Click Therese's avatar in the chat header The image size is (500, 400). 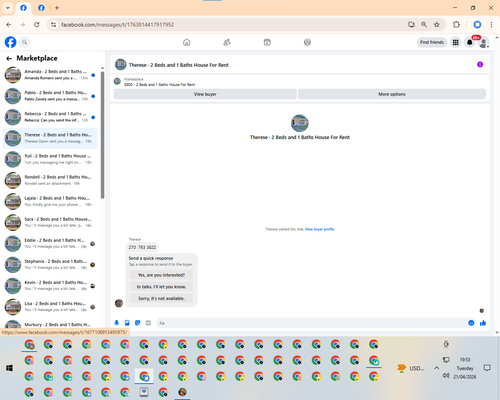[121, 65]
